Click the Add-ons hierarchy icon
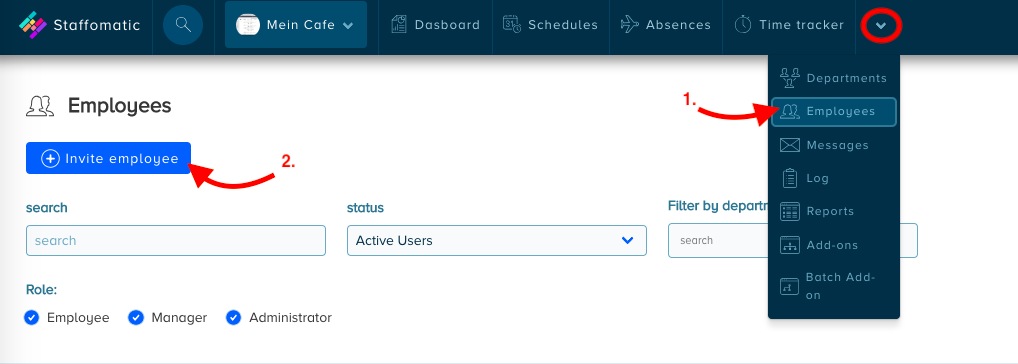Image resolution: width=1018 pixels, height=364 pixels. 789,245
